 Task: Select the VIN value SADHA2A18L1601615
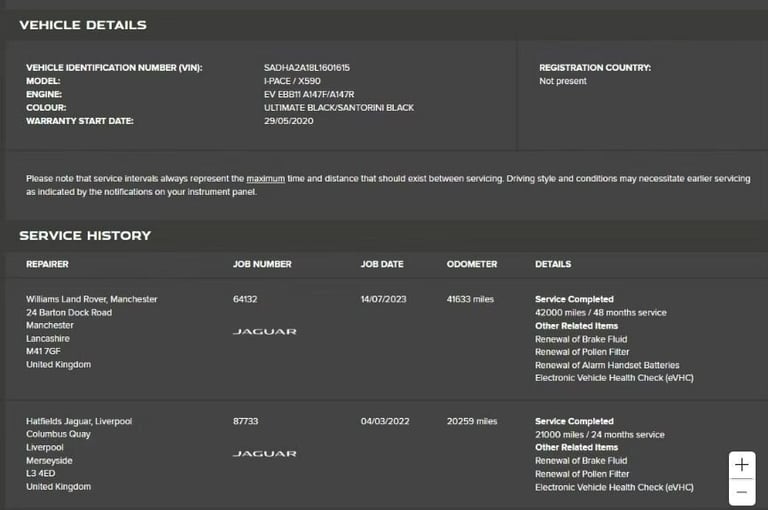(x=307, y=68)
